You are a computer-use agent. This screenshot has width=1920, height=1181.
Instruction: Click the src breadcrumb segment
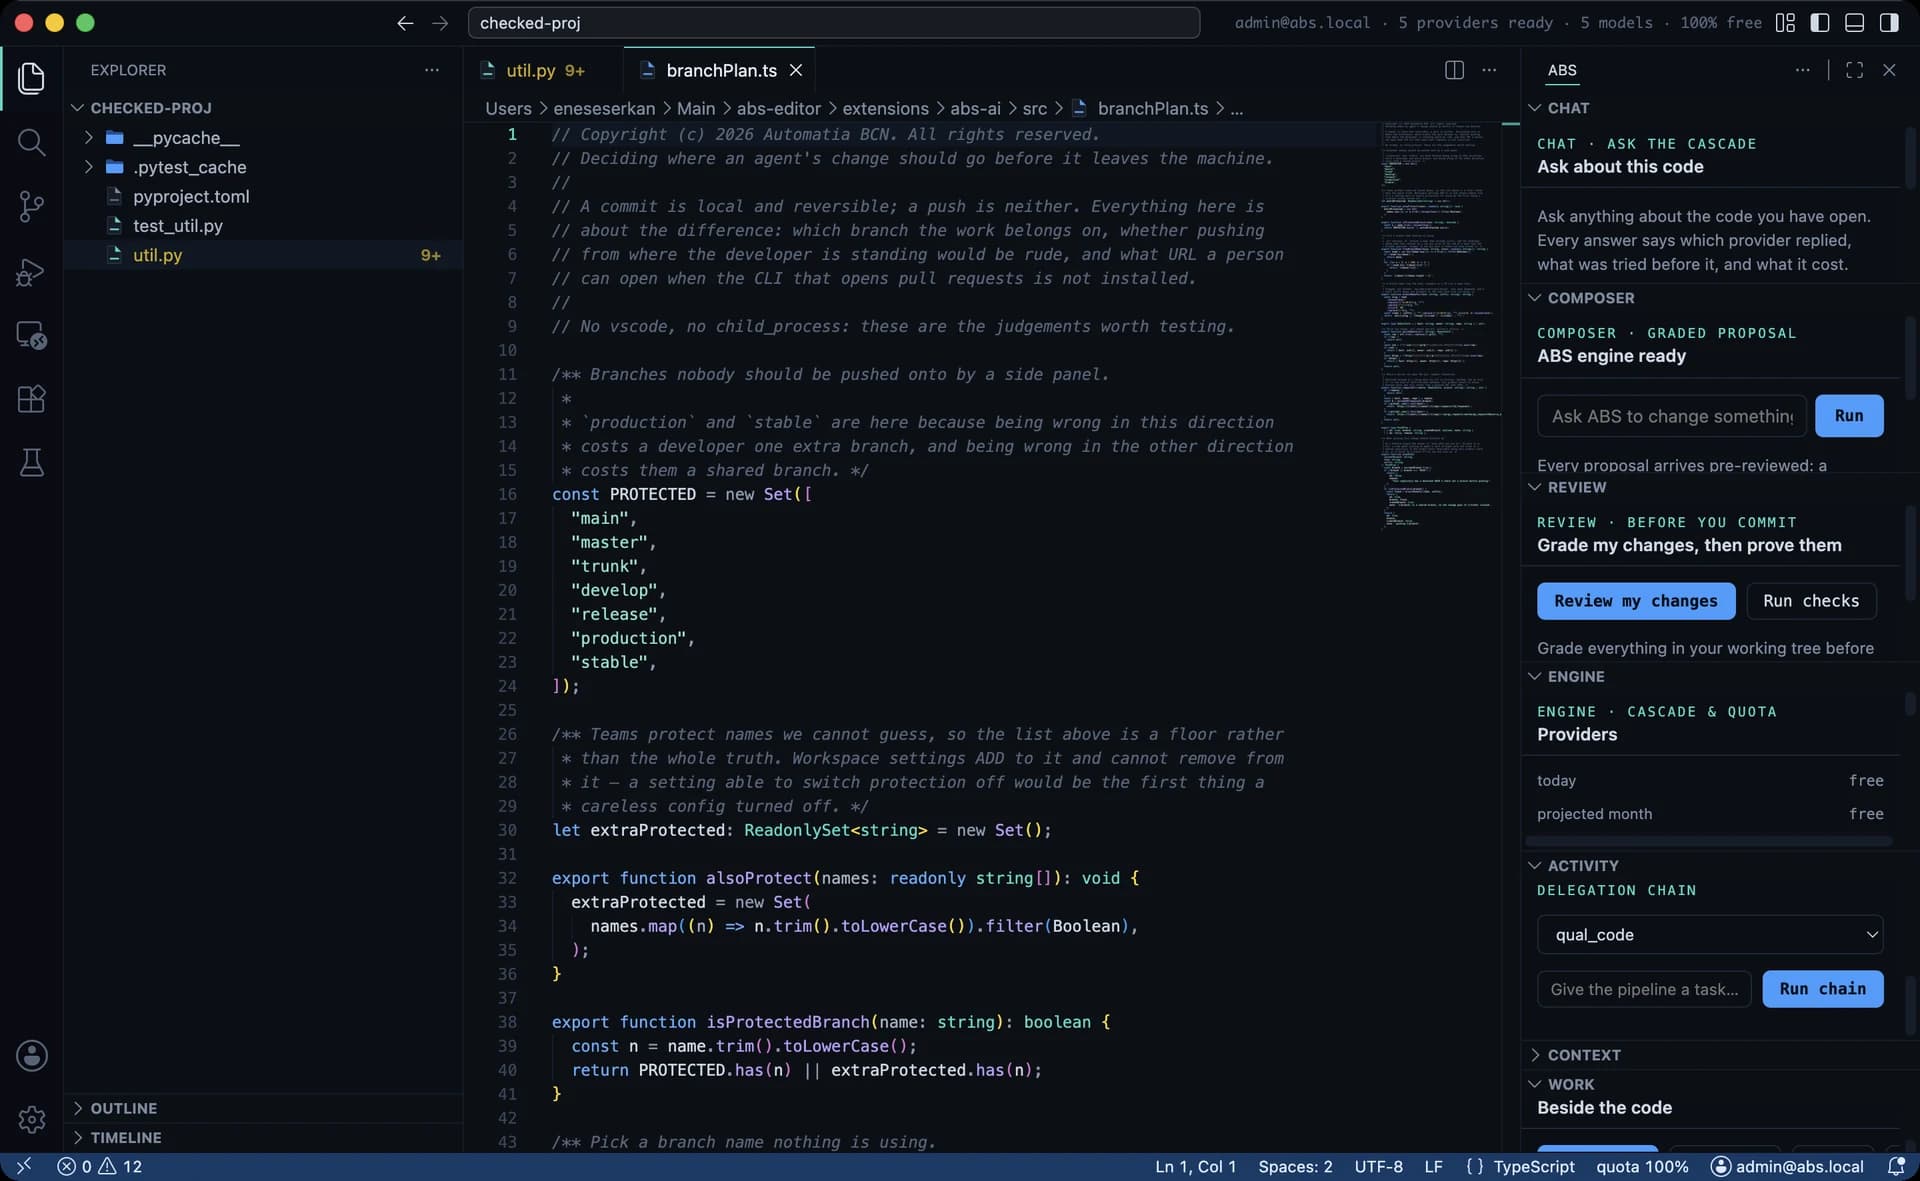pos(1035,108)
